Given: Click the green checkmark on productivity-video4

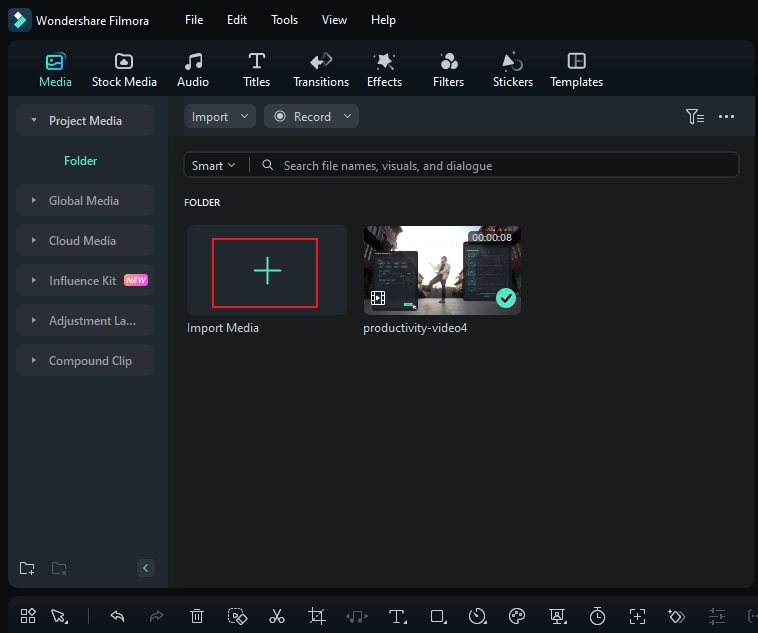Looking at the screenshot, I should (506, 298).
